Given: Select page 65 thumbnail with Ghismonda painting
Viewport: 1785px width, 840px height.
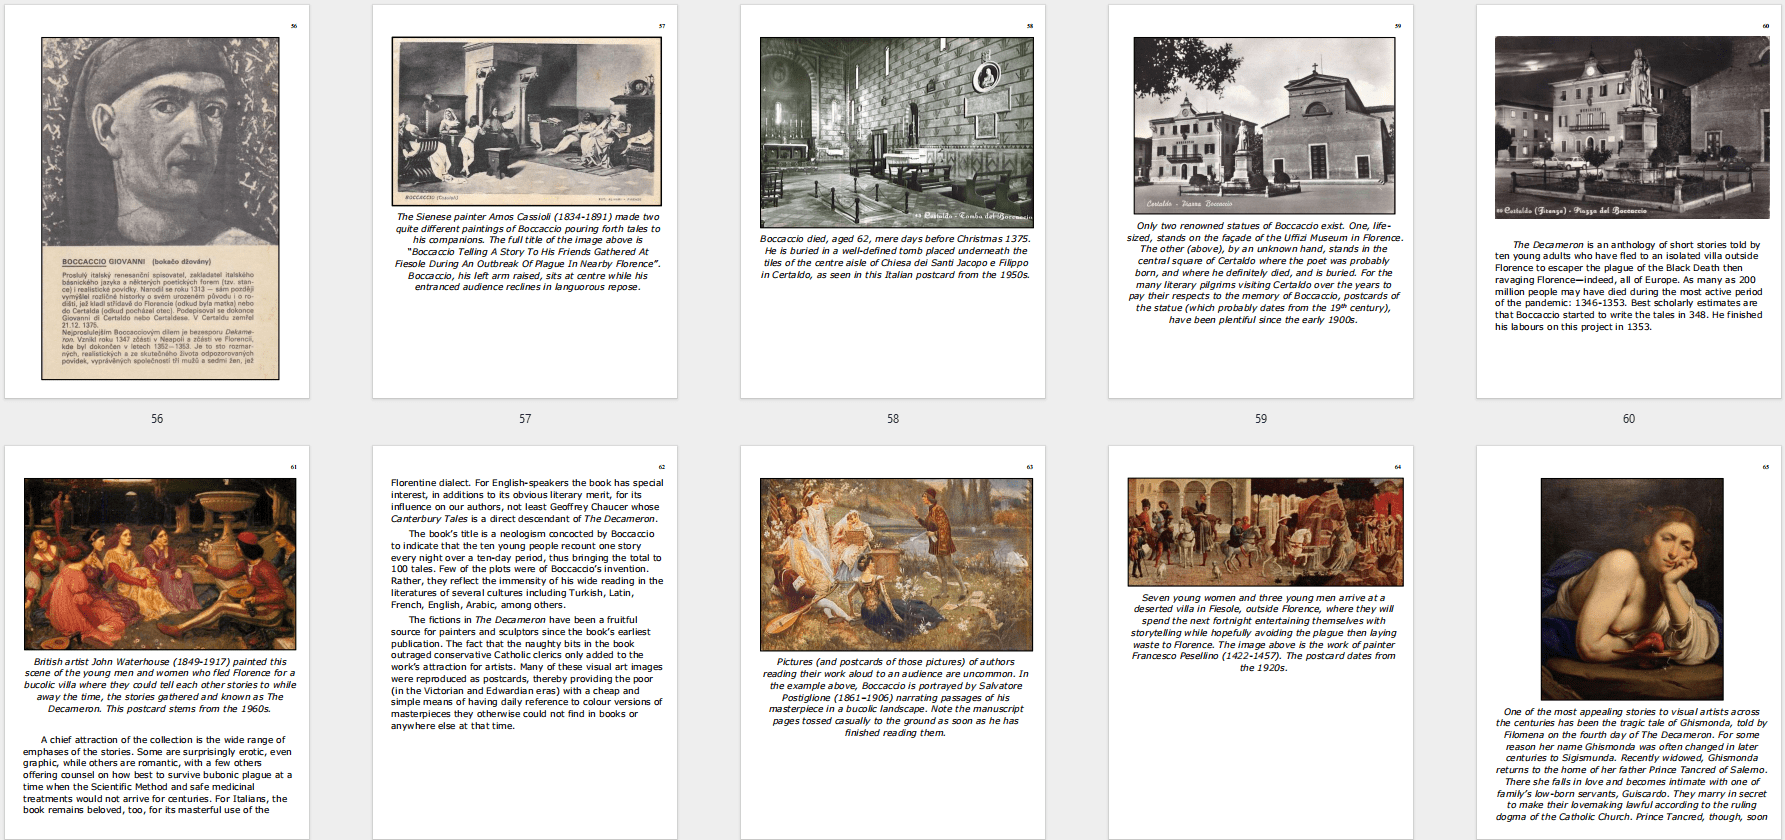Looking at the screenshot, I should pos(1629,643).
